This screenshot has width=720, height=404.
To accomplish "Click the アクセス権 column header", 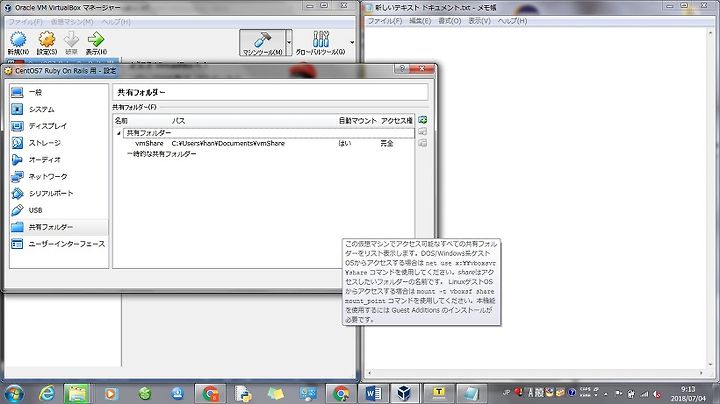I will point(396,121).
